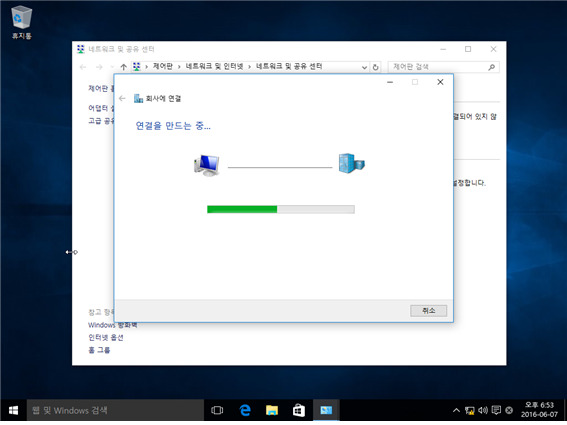Image resolution: width=567 pixels, height=425 pixels.
Task: Select 네트워크 및 공유 센터 breadcrumb item
Action: point(289,66)
